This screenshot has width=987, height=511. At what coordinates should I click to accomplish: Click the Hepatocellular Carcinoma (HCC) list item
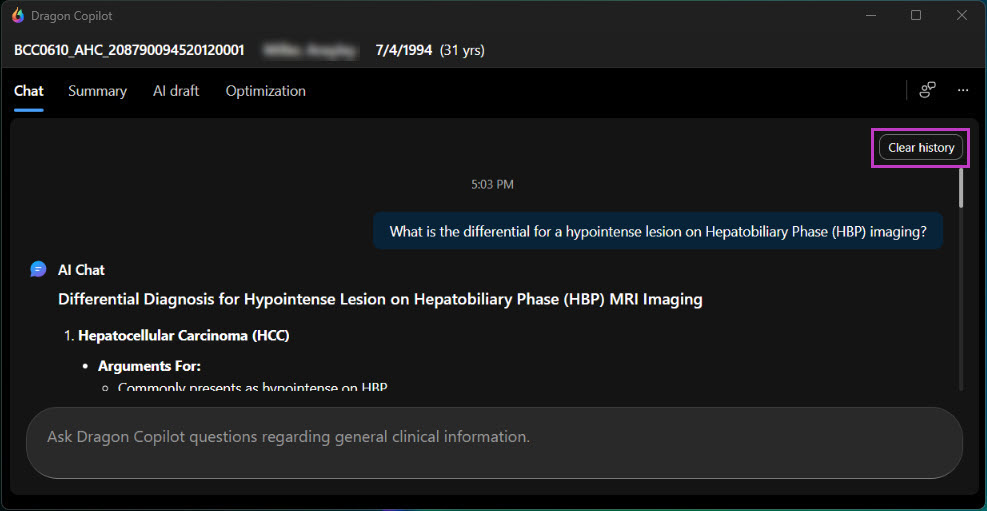pos(184,336)
